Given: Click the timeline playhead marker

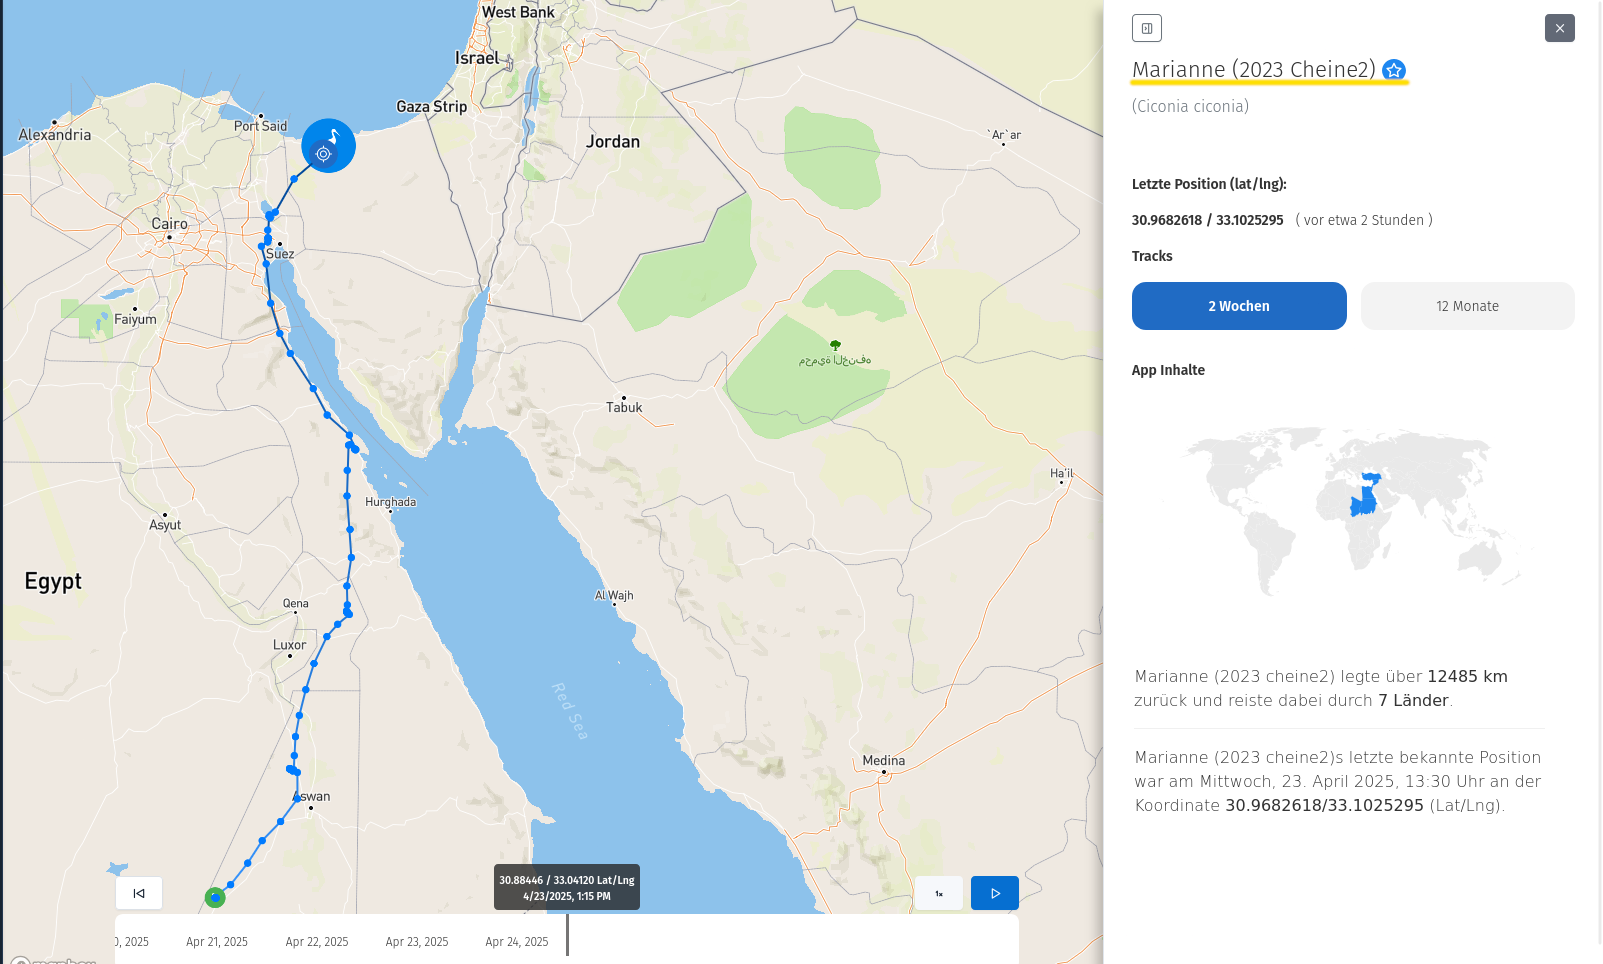Looking at the screenshot, I should [567, 934].
